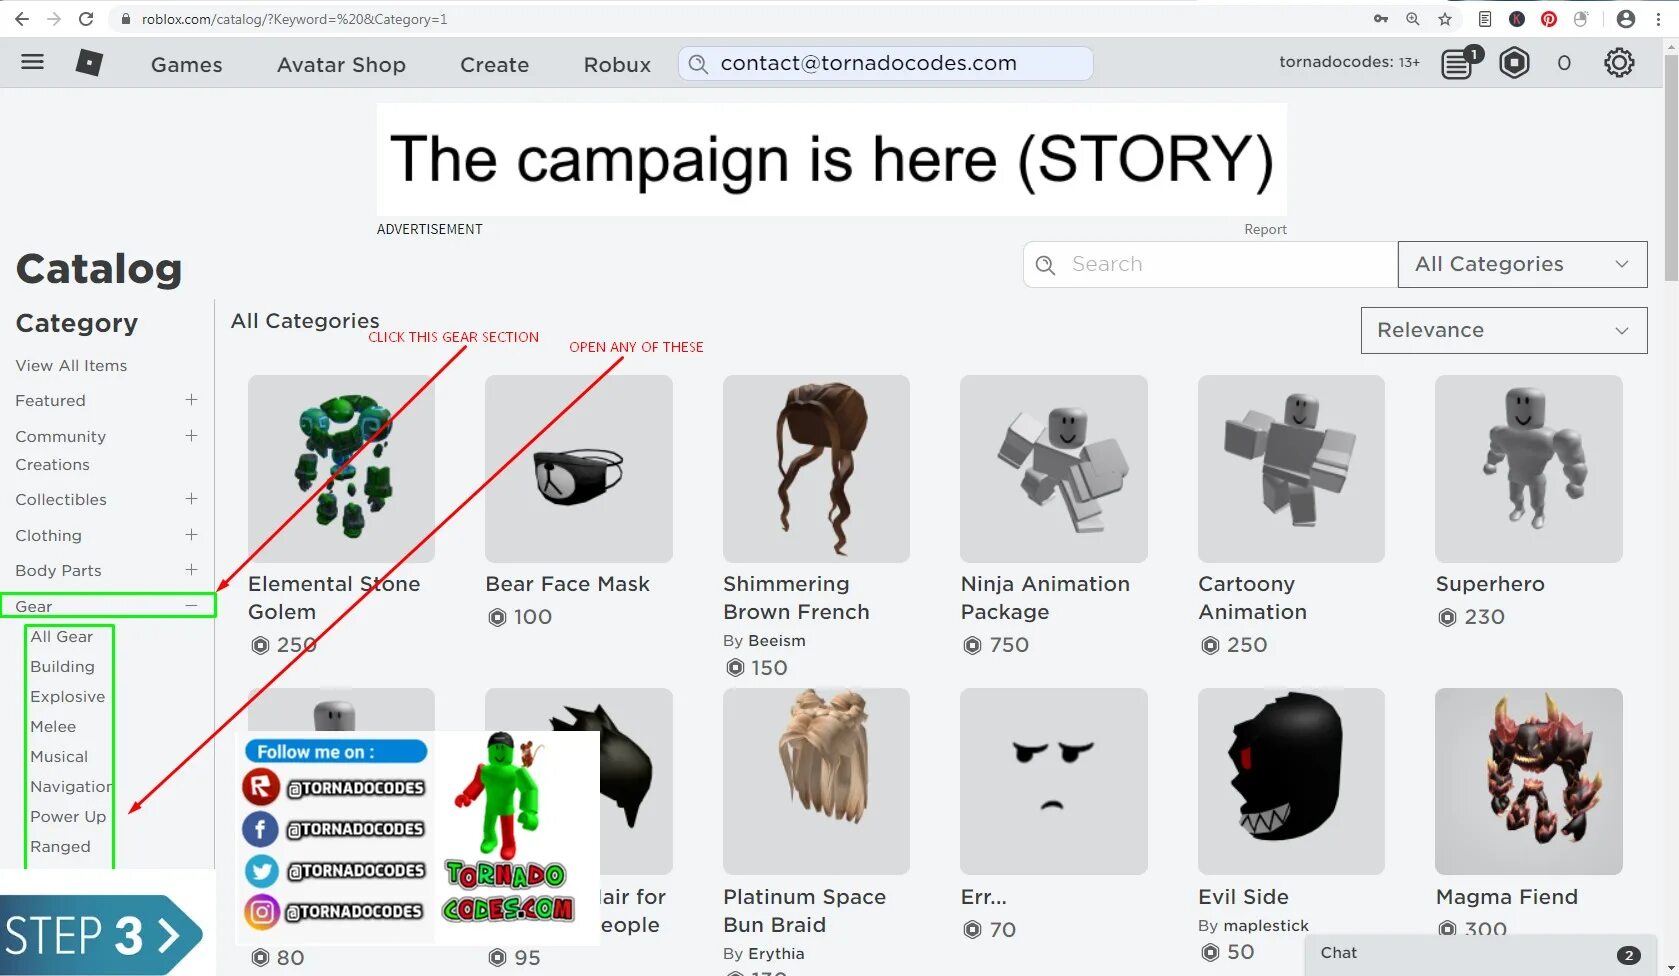Open the Create tab
This screenshot has height=976, width=1679.
click(x=494, y=64)
